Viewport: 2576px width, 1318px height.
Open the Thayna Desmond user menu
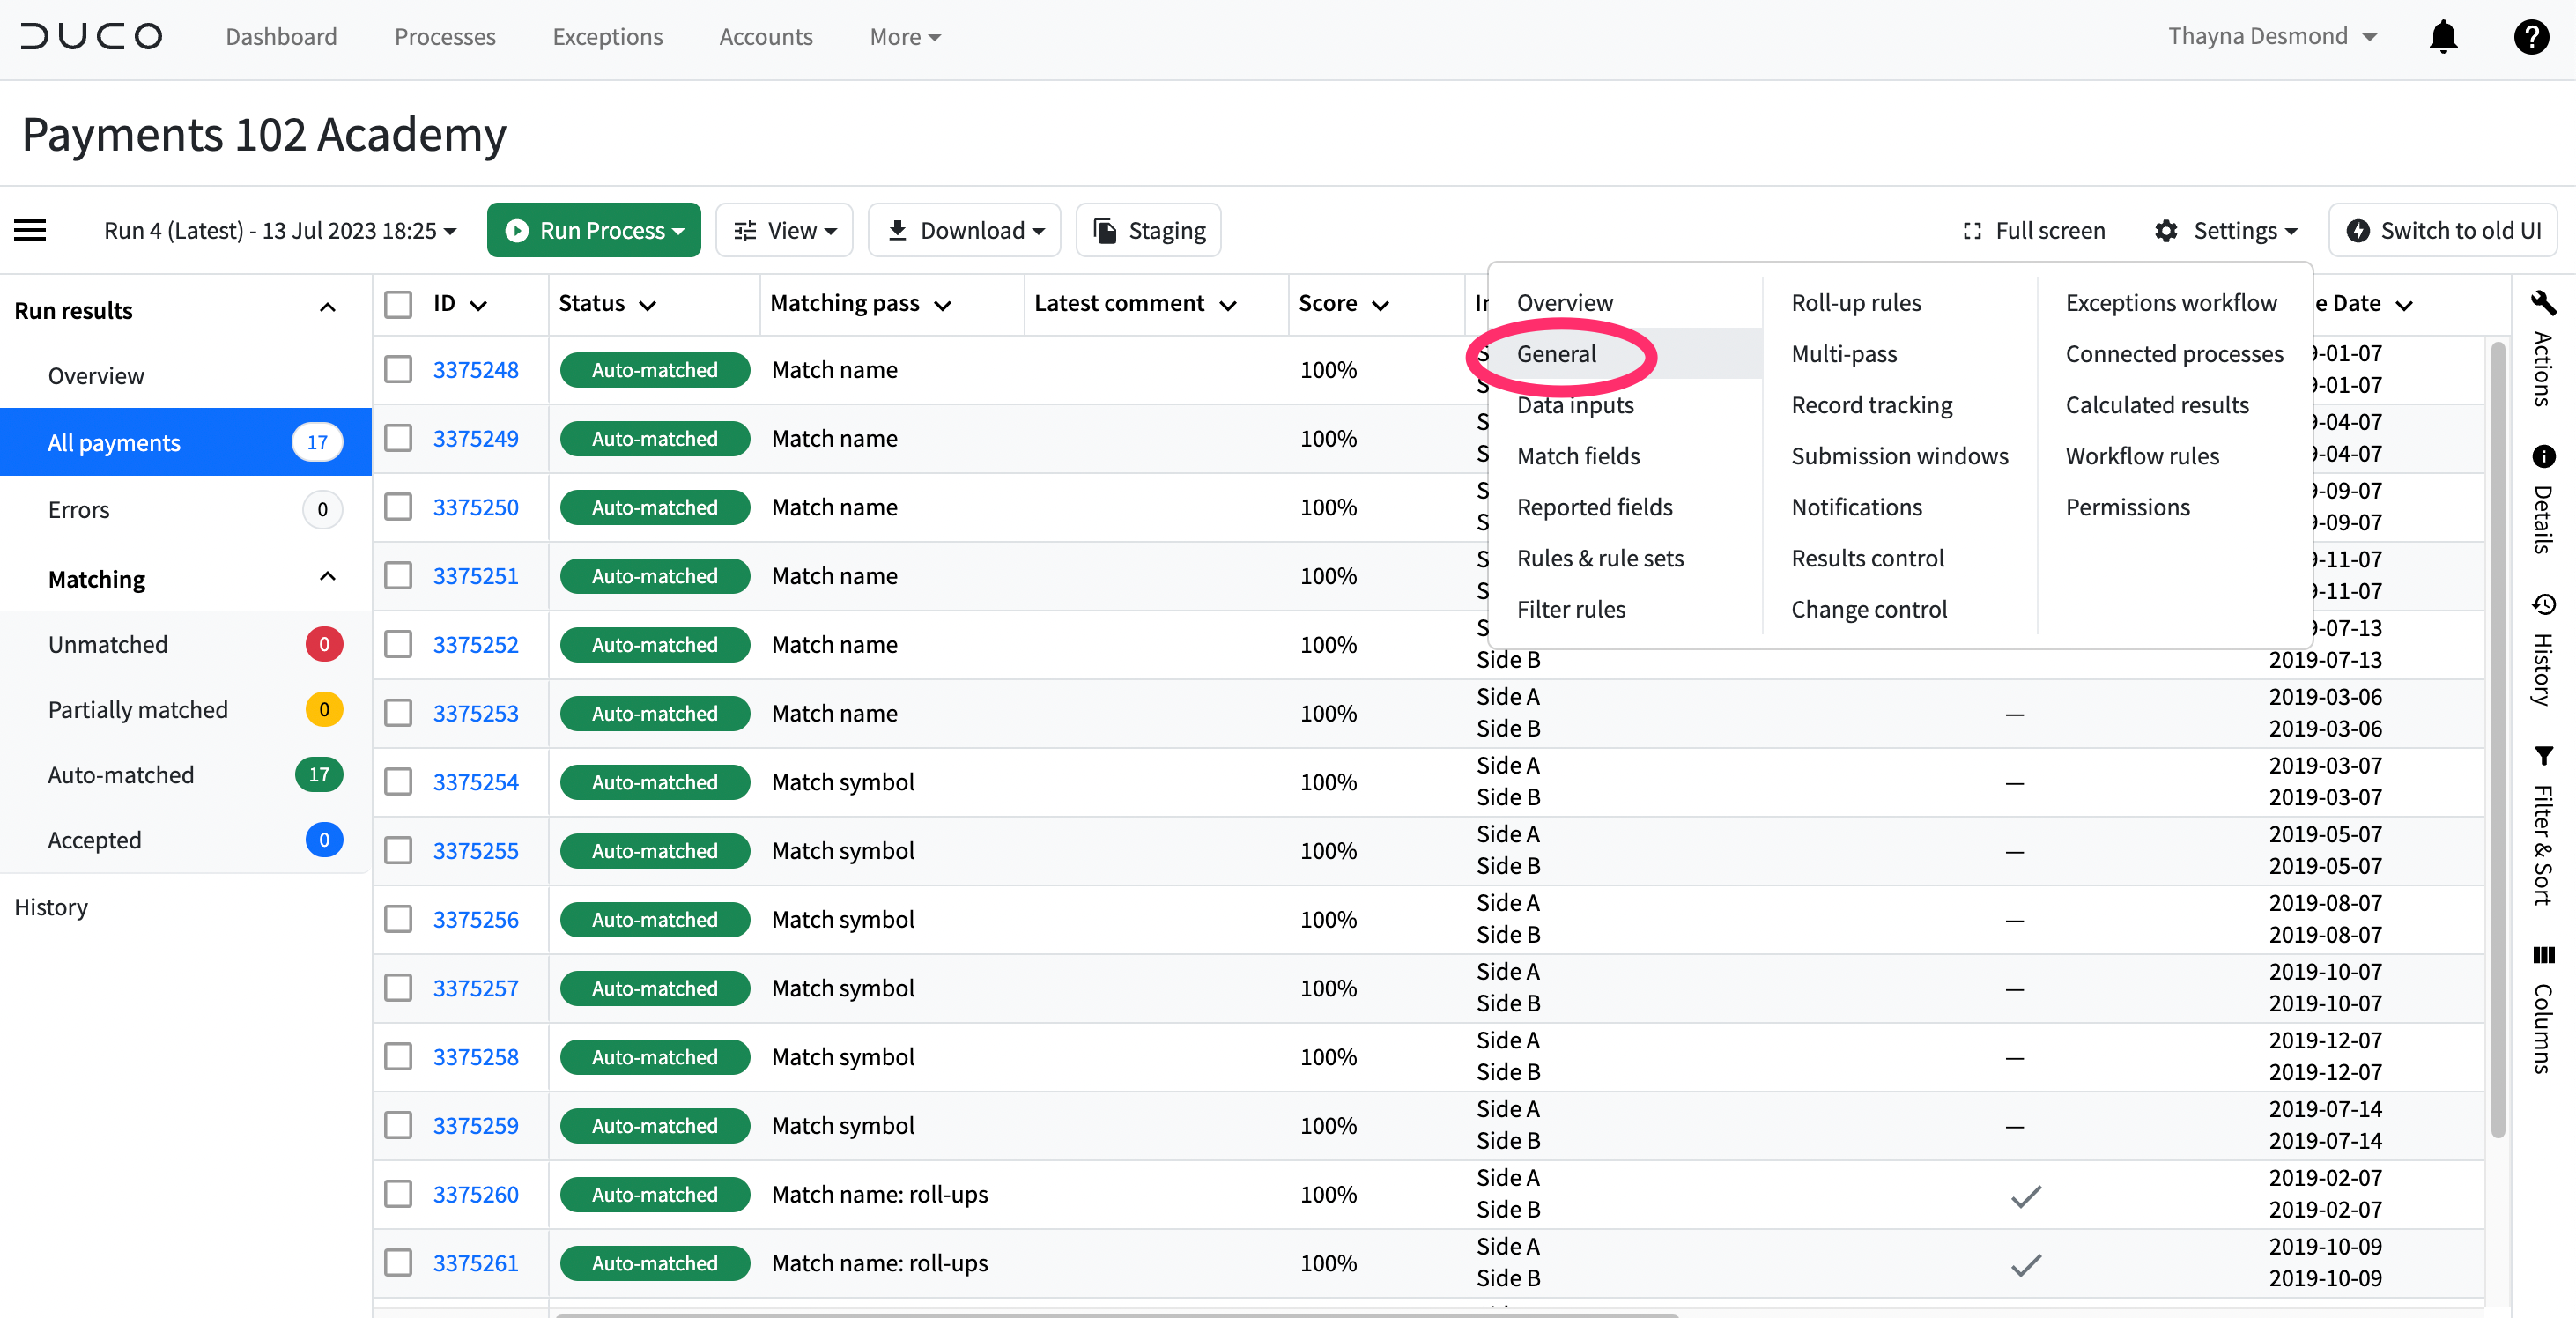point(2272,36)
